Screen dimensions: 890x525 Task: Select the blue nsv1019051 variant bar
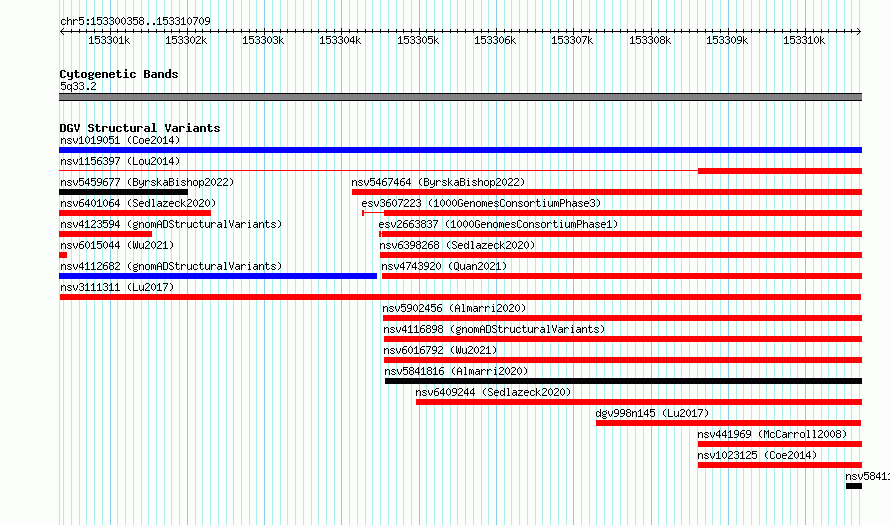tap(460, 150)
